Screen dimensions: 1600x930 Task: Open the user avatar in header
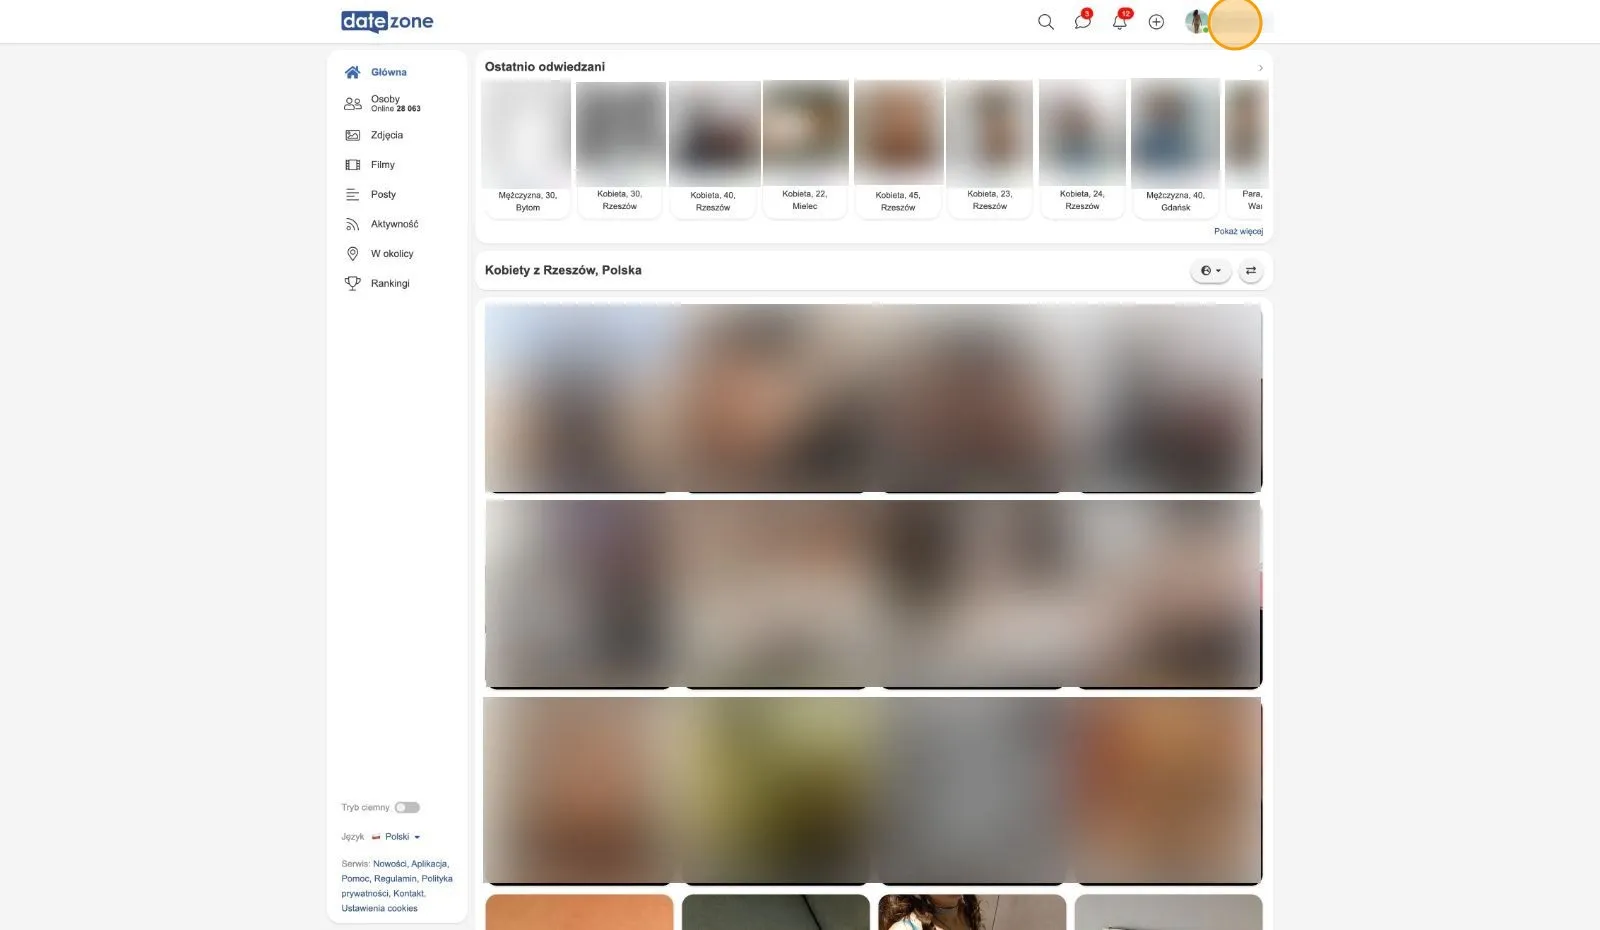(1197, 21)
